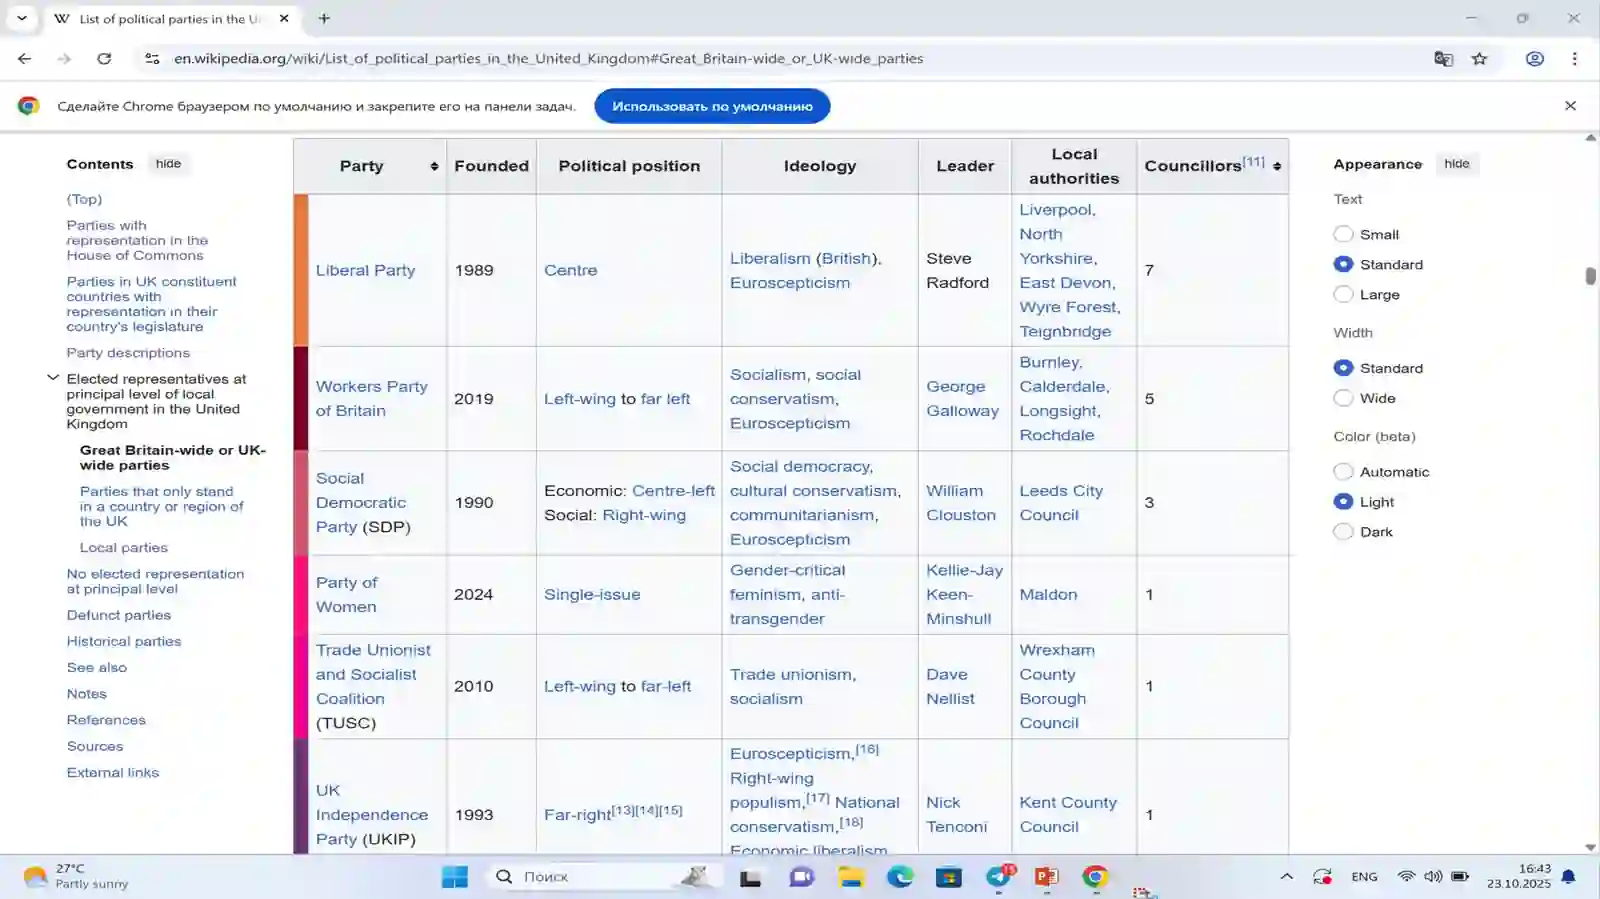Click the browser address bar URL
The image size is (1600, 899).
[x=548, y=59]
